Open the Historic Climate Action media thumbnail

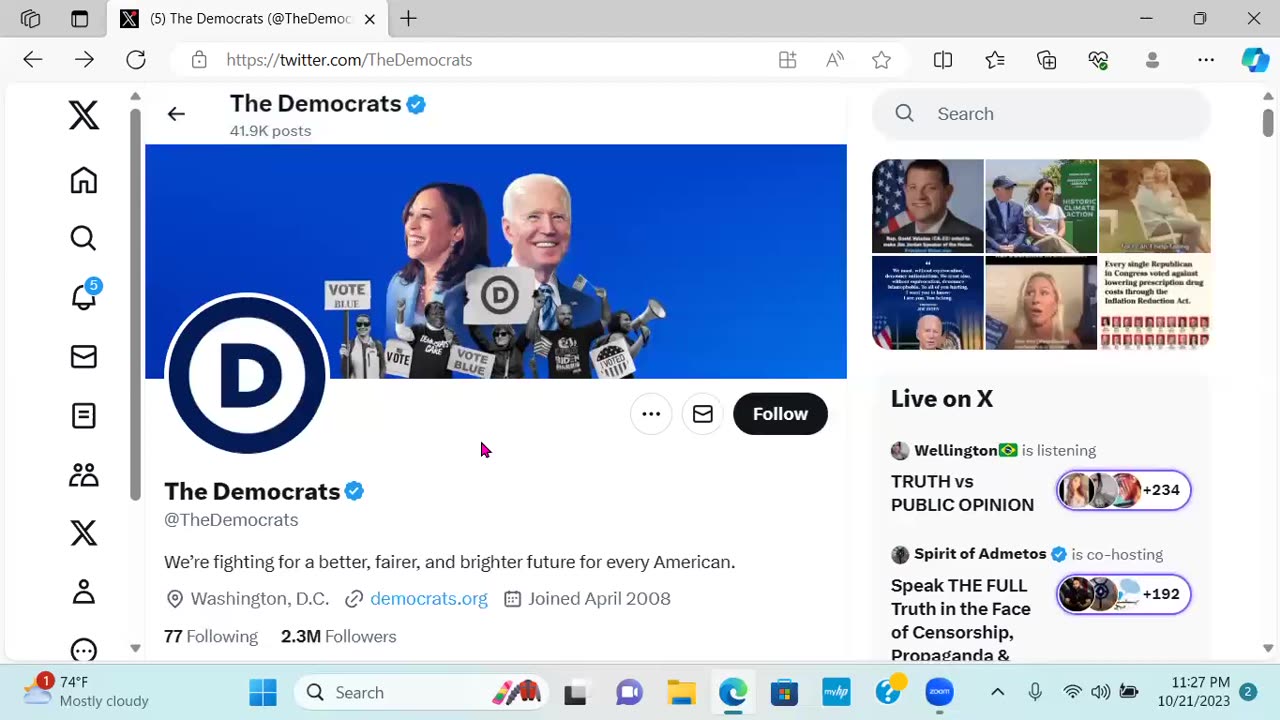pyautogui.click(x=1041, y=206)
